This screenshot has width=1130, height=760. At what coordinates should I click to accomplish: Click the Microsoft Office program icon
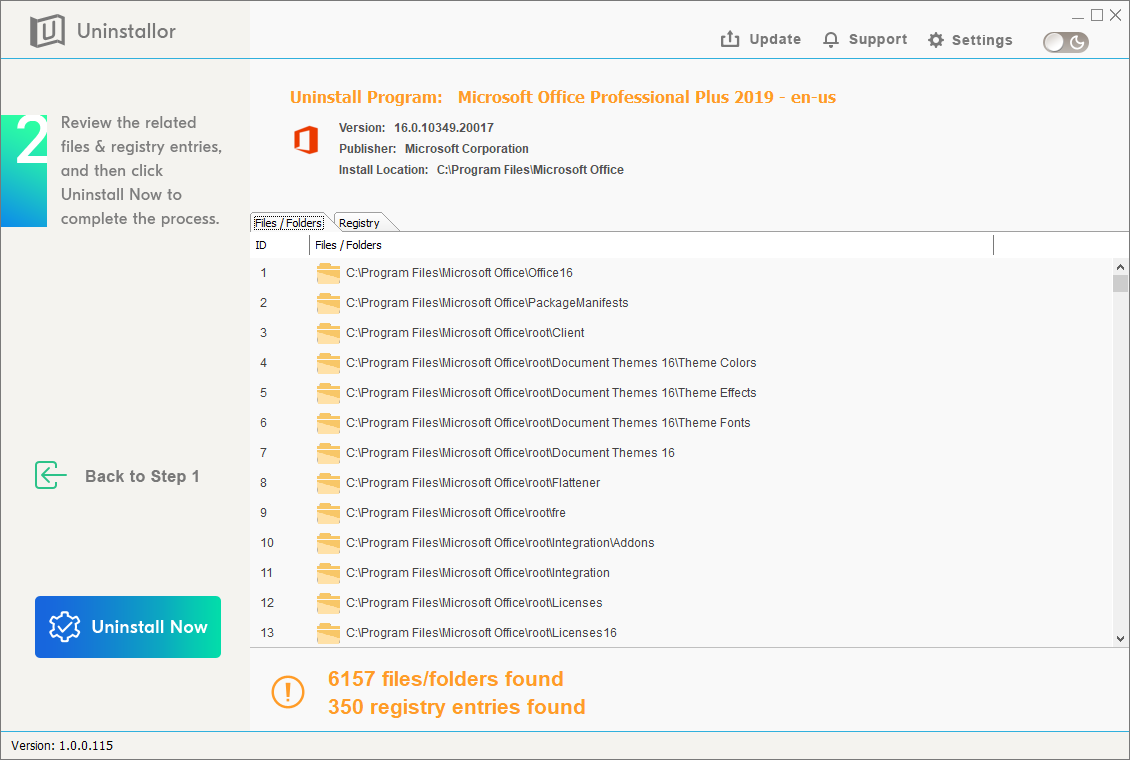(306, 140)
